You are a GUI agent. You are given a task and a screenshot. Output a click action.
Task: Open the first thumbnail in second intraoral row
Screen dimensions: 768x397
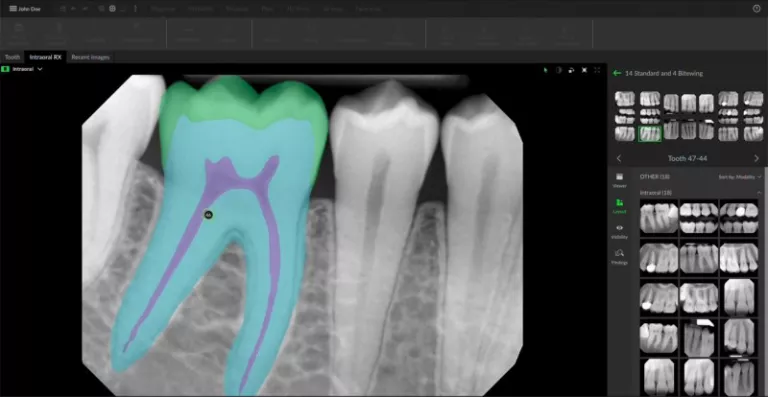[659, 257]
